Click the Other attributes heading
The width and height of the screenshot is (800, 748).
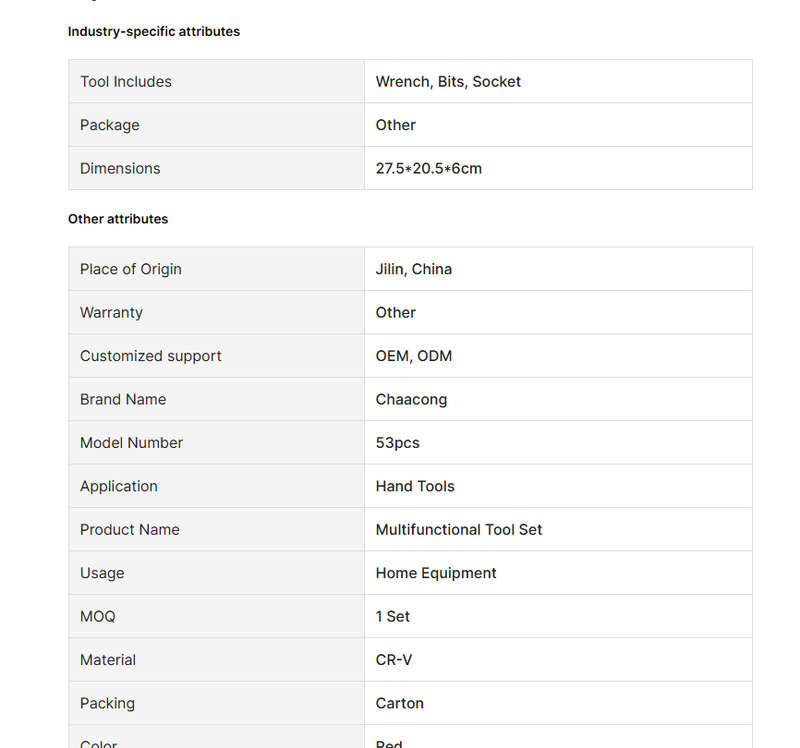(118, 219)
